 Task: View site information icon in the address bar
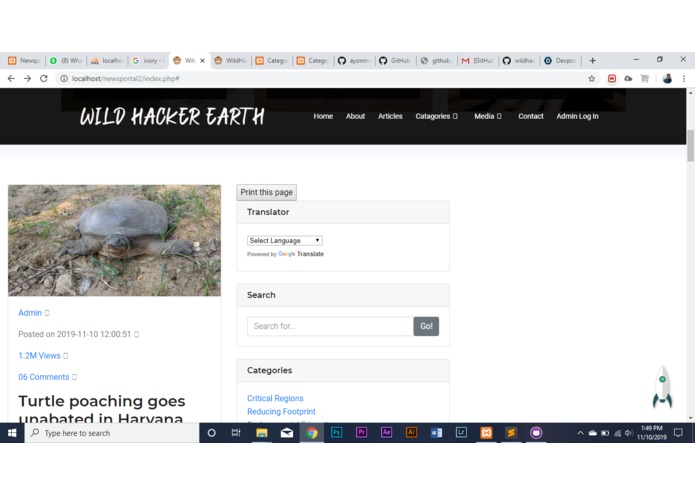pyautogui.click(x=64, y=78)
